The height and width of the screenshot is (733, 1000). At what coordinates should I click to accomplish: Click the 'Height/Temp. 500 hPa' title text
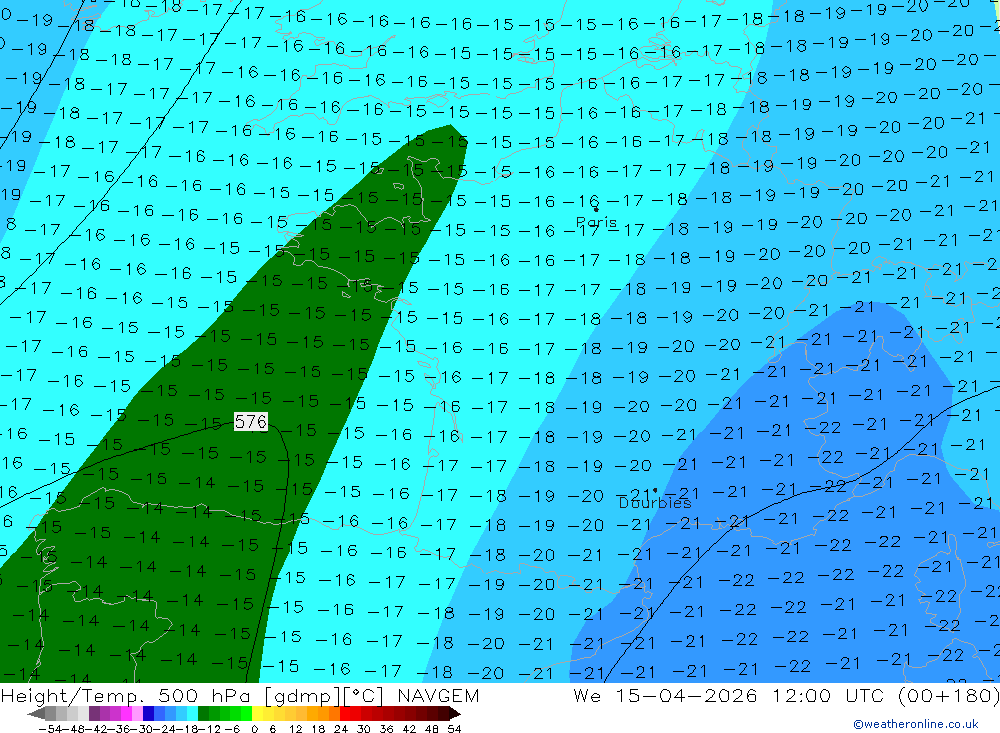(128, 695)
